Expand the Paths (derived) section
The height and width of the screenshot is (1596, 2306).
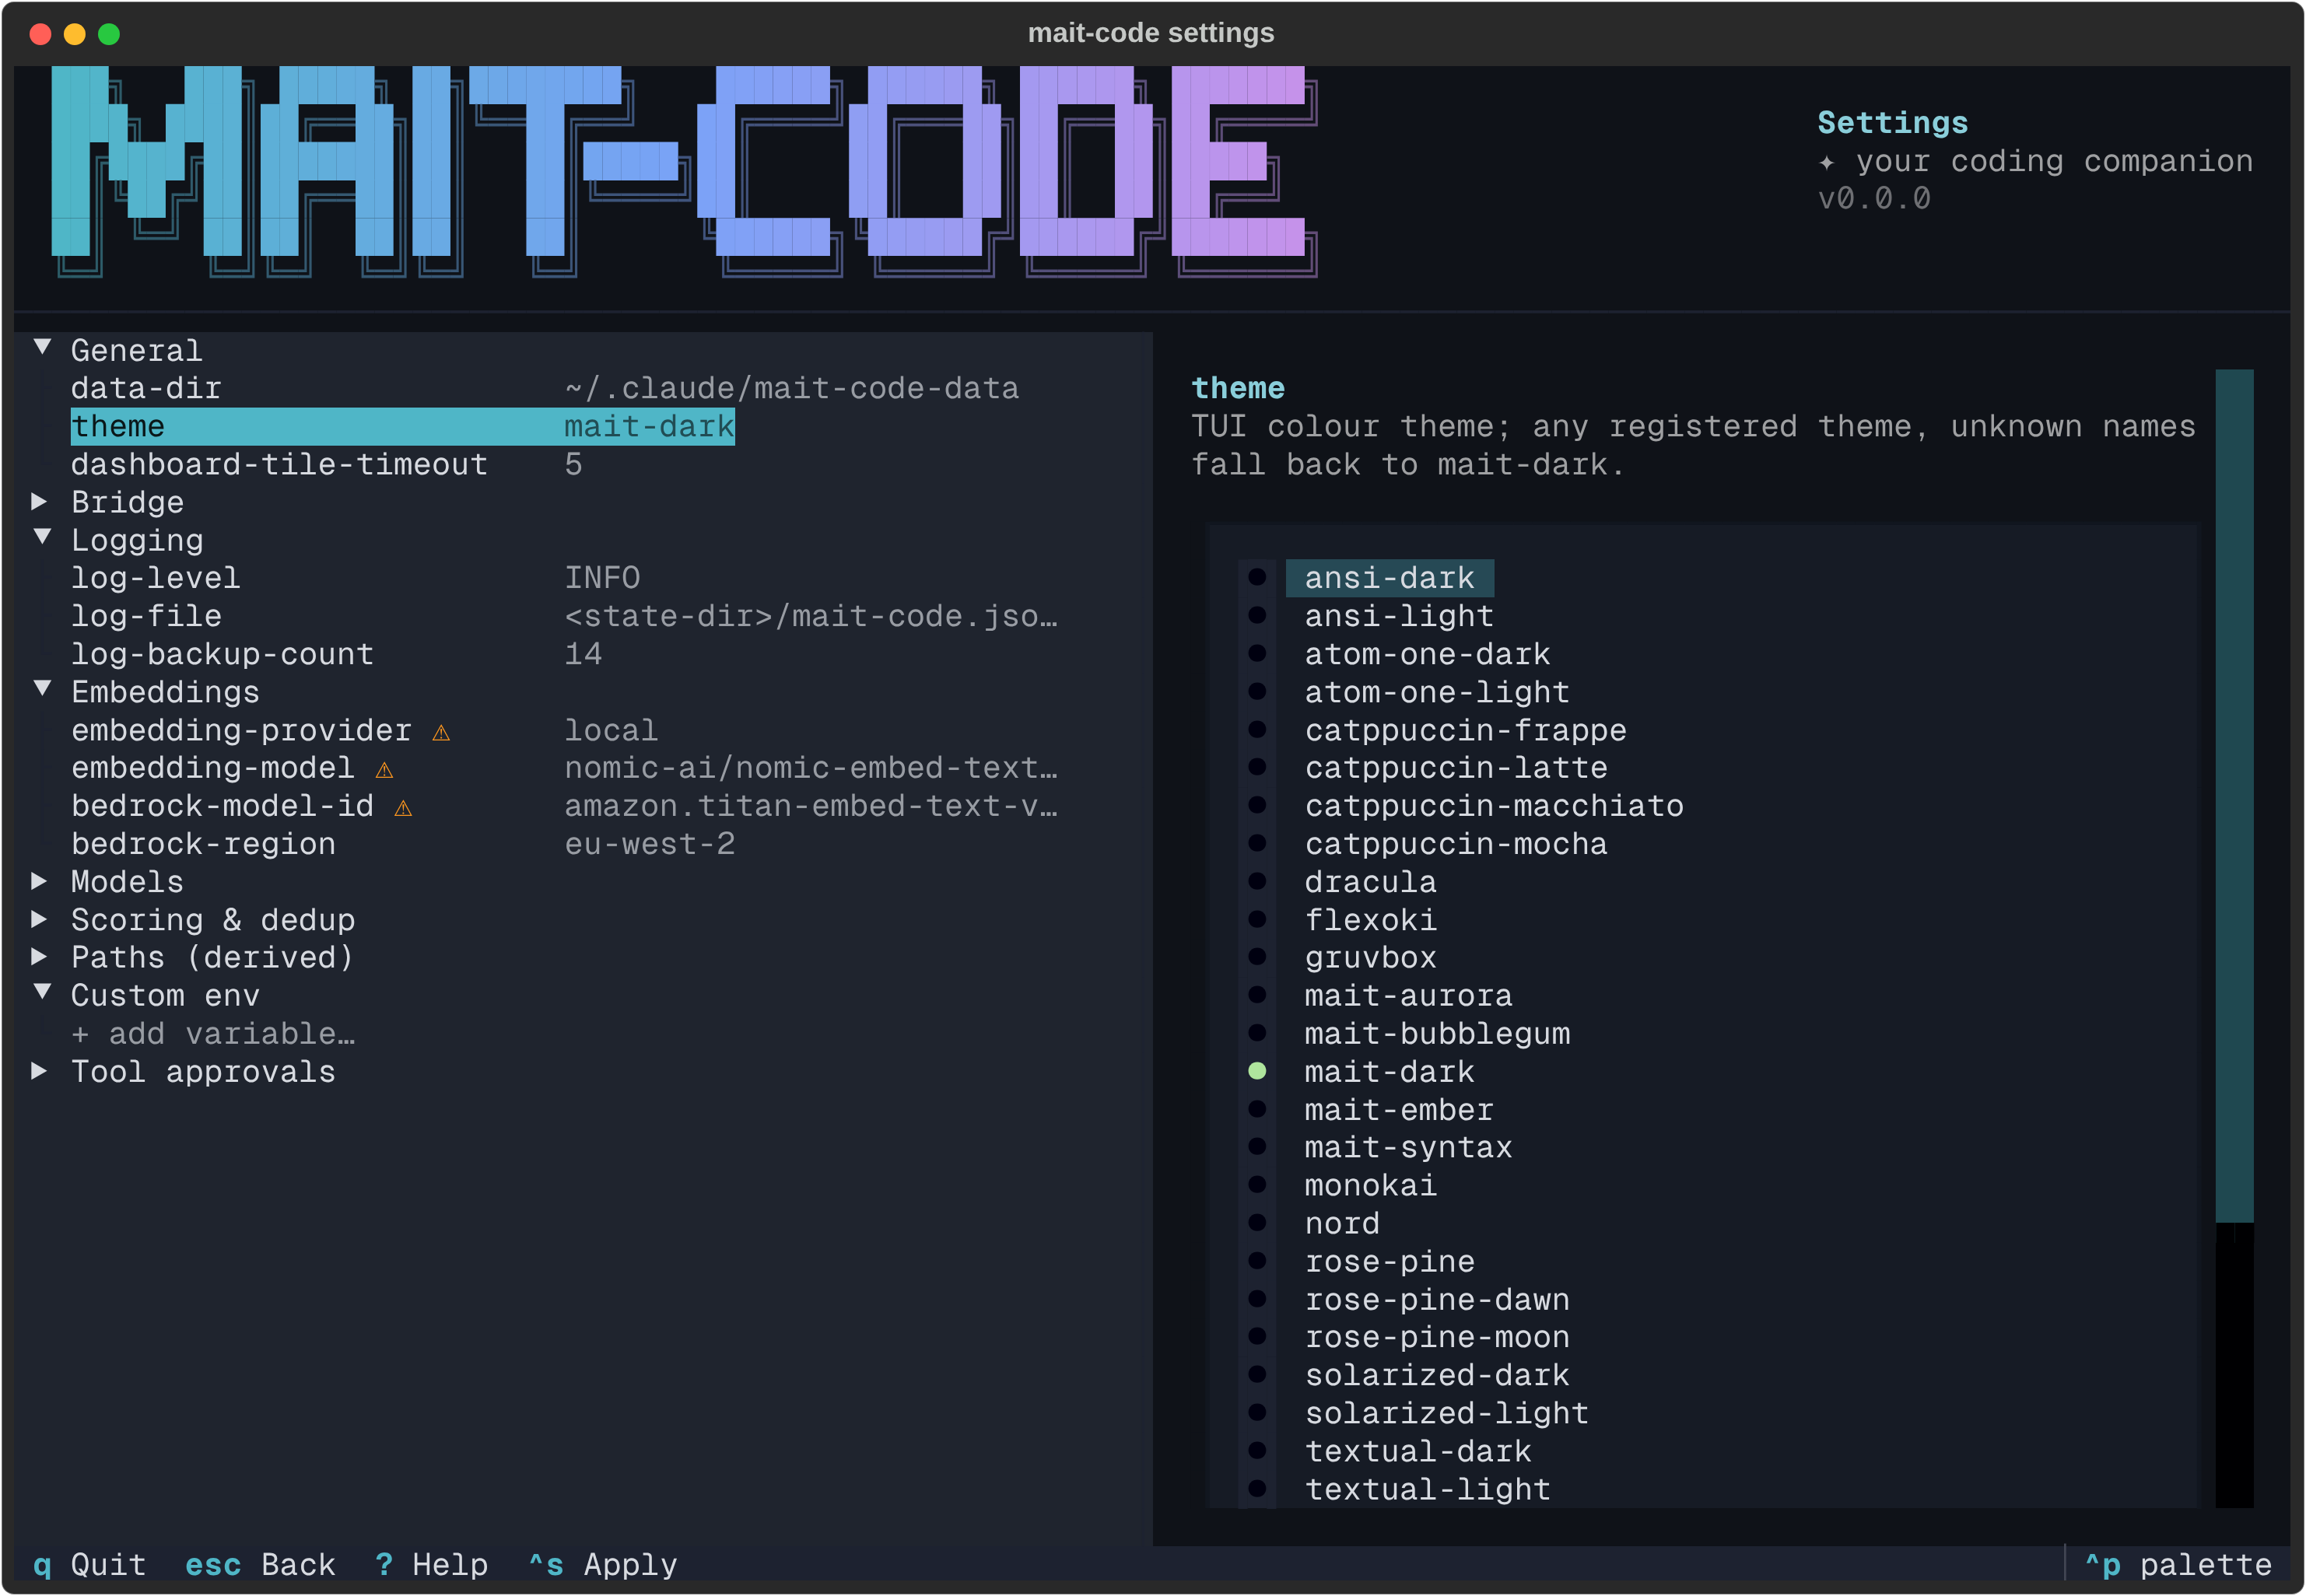(x=40, y=957)
